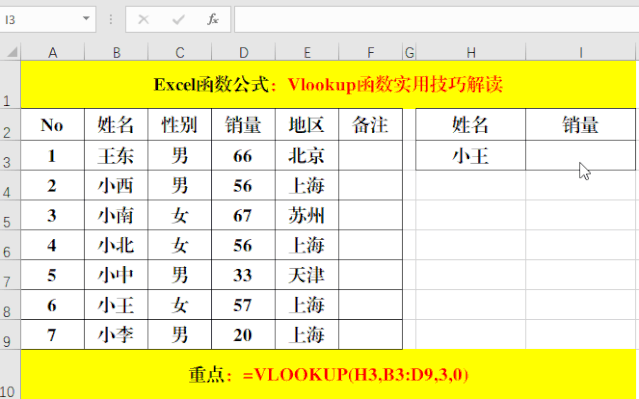
Task: Click the 'No' header cell
Action: [x=53, y=124]
